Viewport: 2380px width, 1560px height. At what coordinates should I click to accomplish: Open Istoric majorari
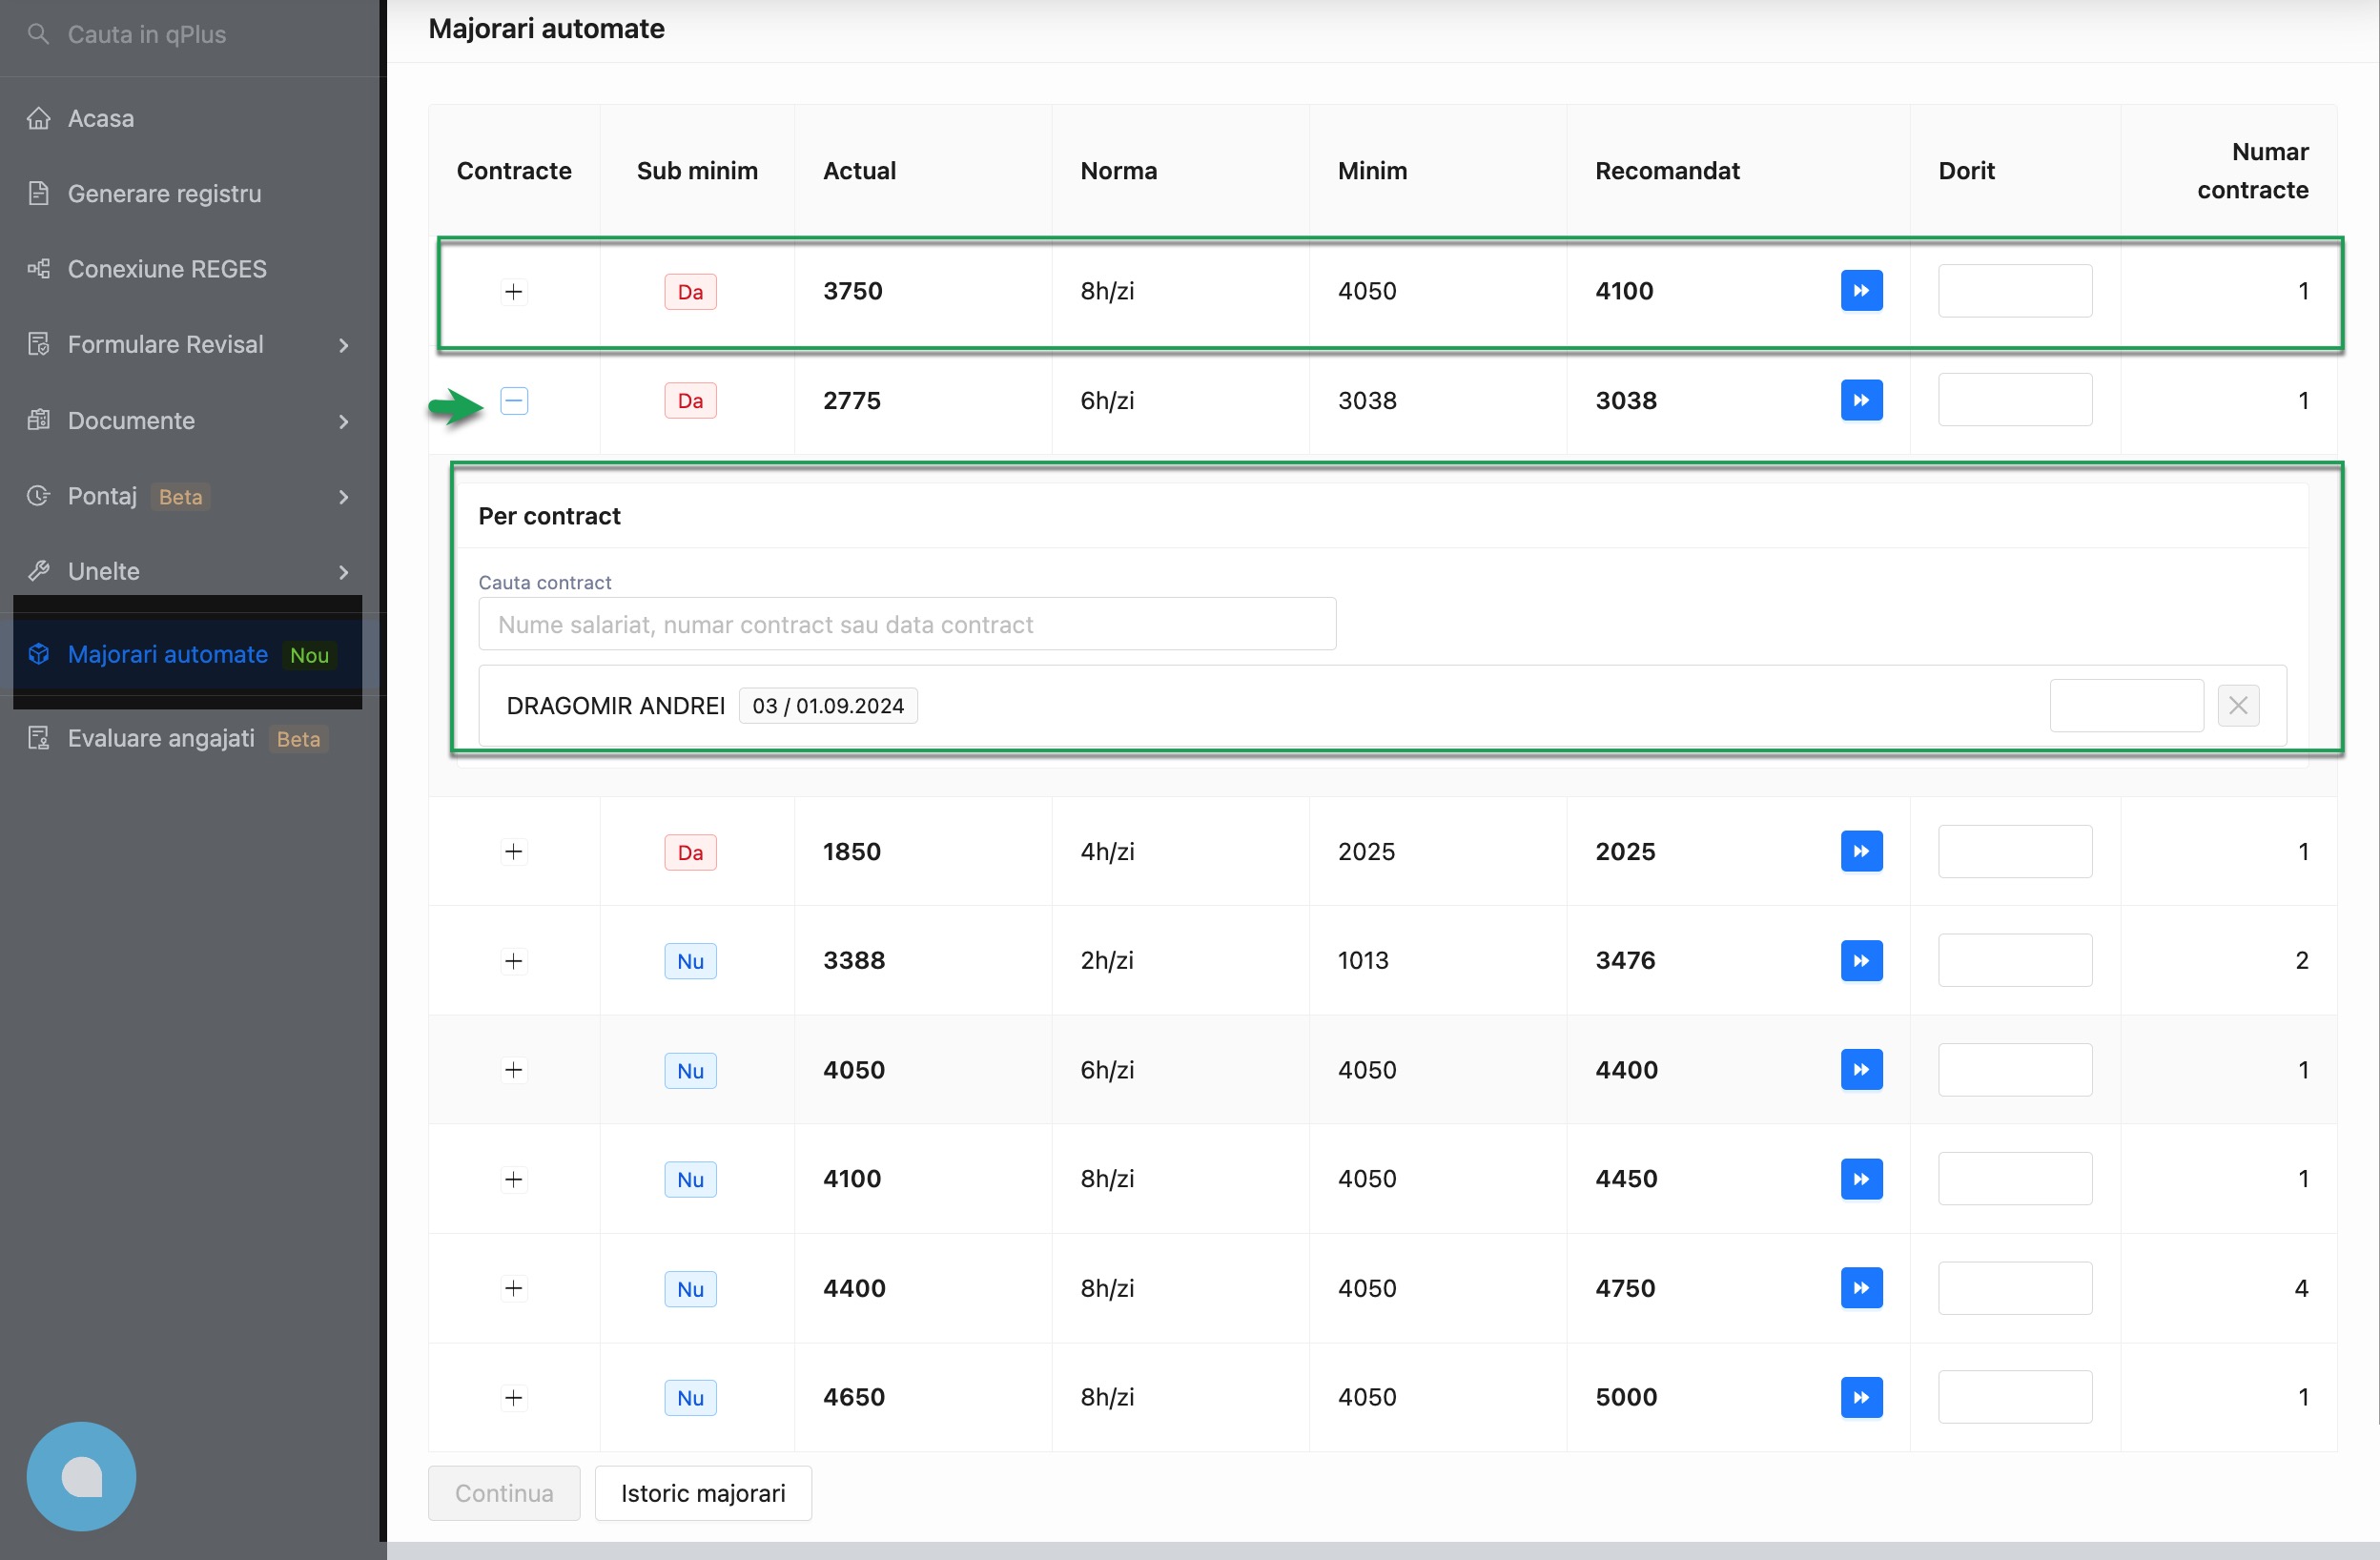[703, 1492]
